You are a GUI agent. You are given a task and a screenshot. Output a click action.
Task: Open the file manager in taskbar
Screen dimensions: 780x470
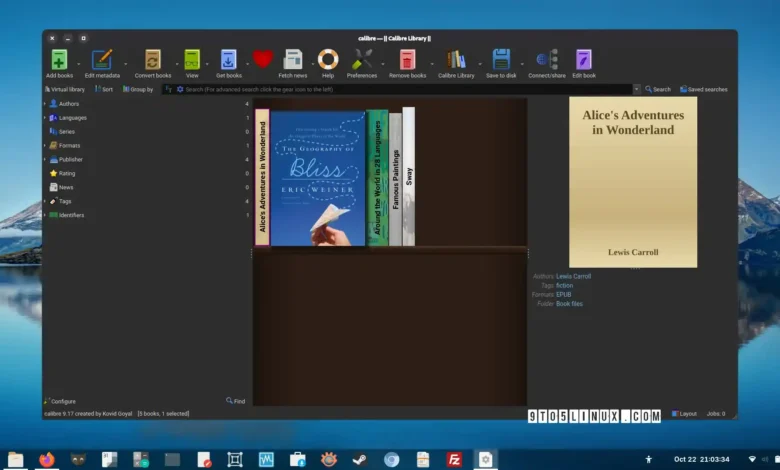click(15, 459)
